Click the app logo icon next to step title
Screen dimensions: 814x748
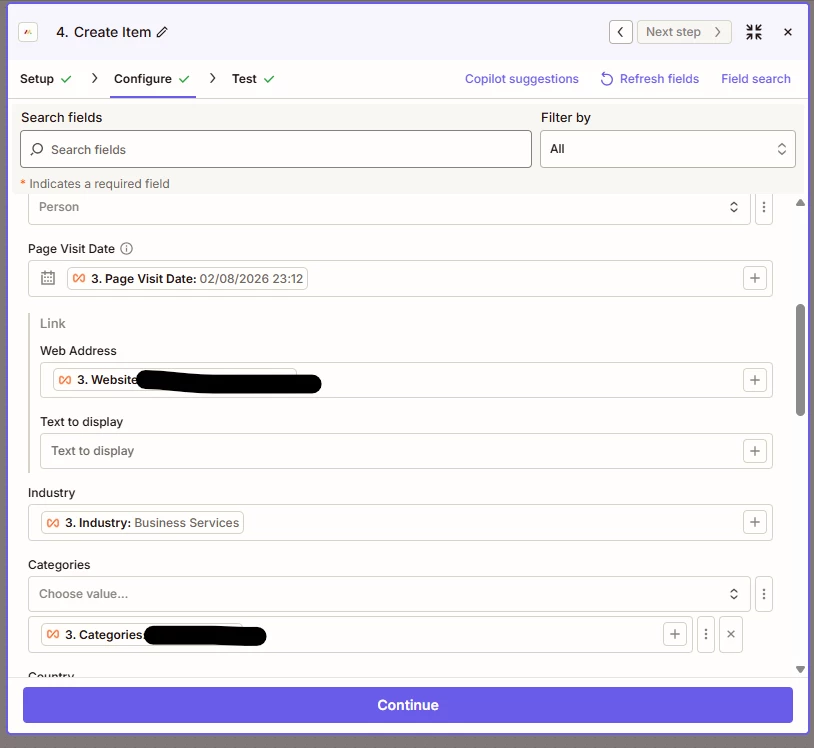pos(28,32)
